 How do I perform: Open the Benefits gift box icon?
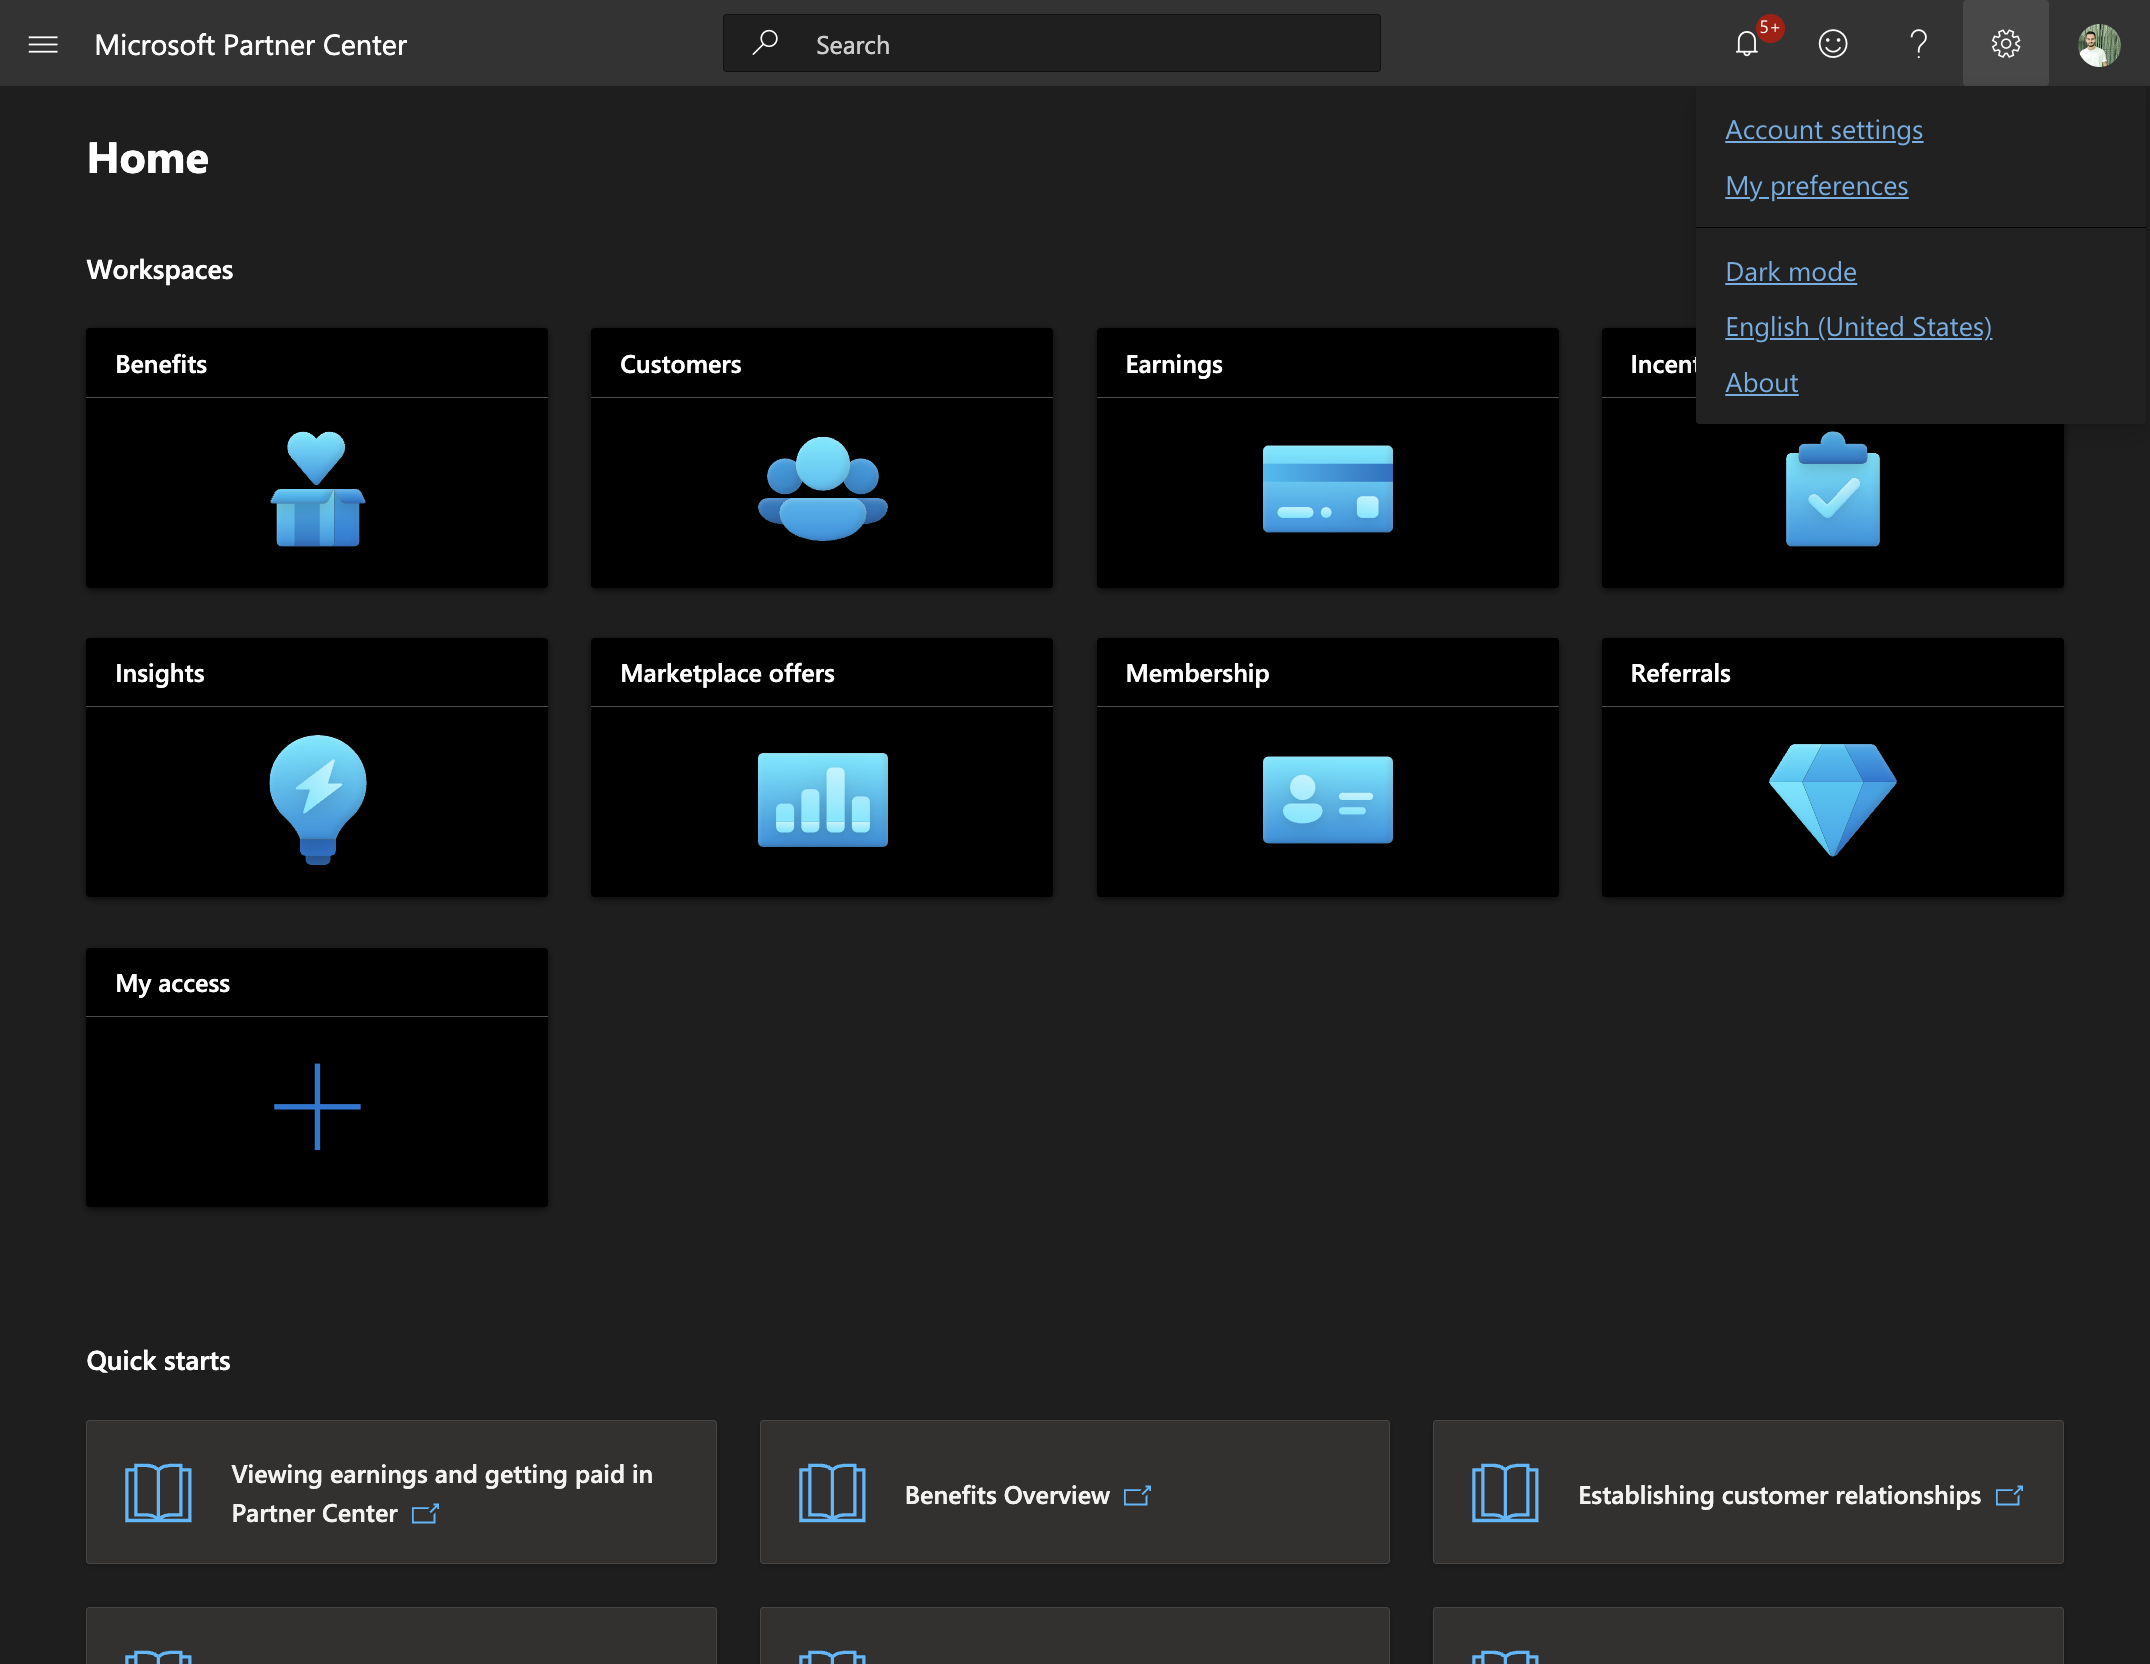pyautogui.click(x=317, y=489)
